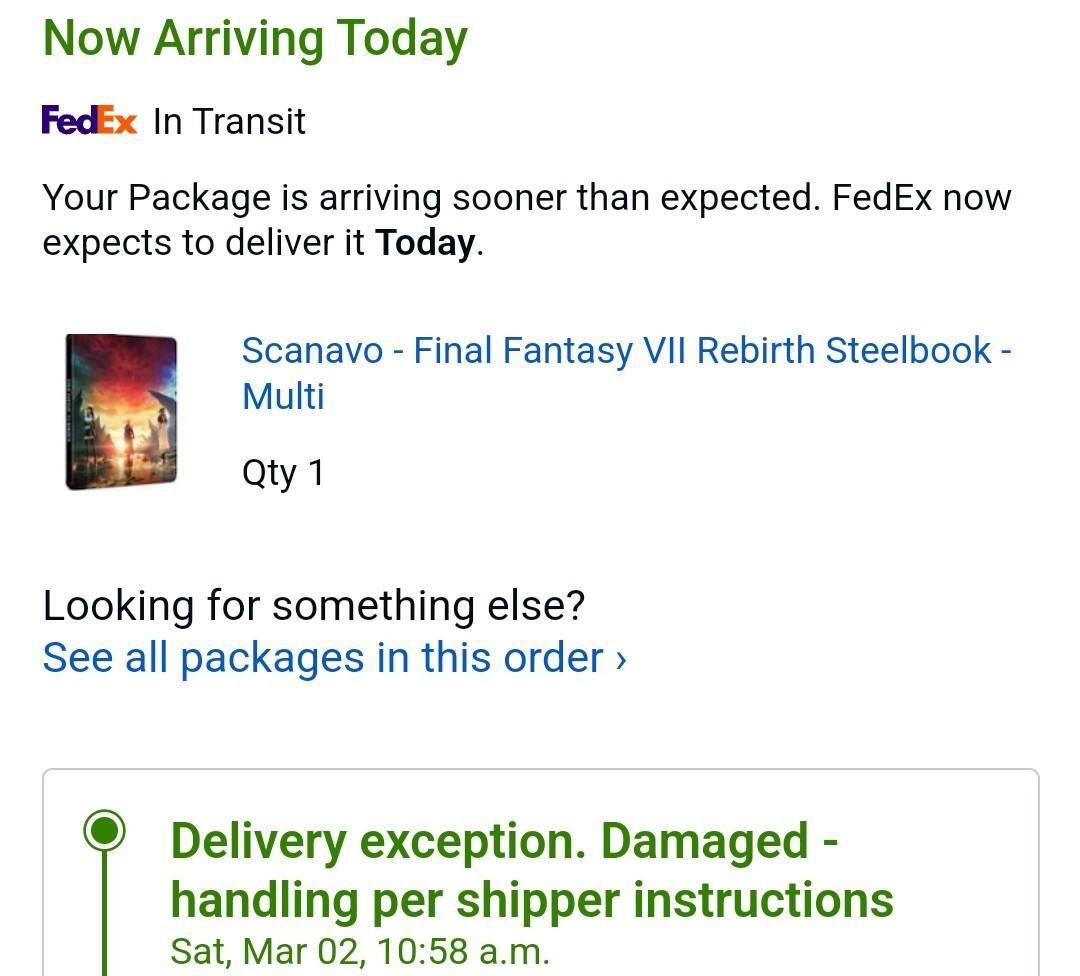The image size is (1080, 976).
Task: Click 'handling per shipper instructions' text line
Action: 531,900
